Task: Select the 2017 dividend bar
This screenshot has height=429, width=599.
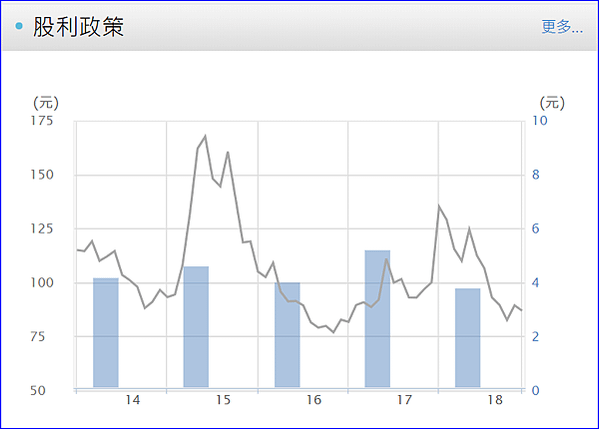Action: [x=377, y=319]
